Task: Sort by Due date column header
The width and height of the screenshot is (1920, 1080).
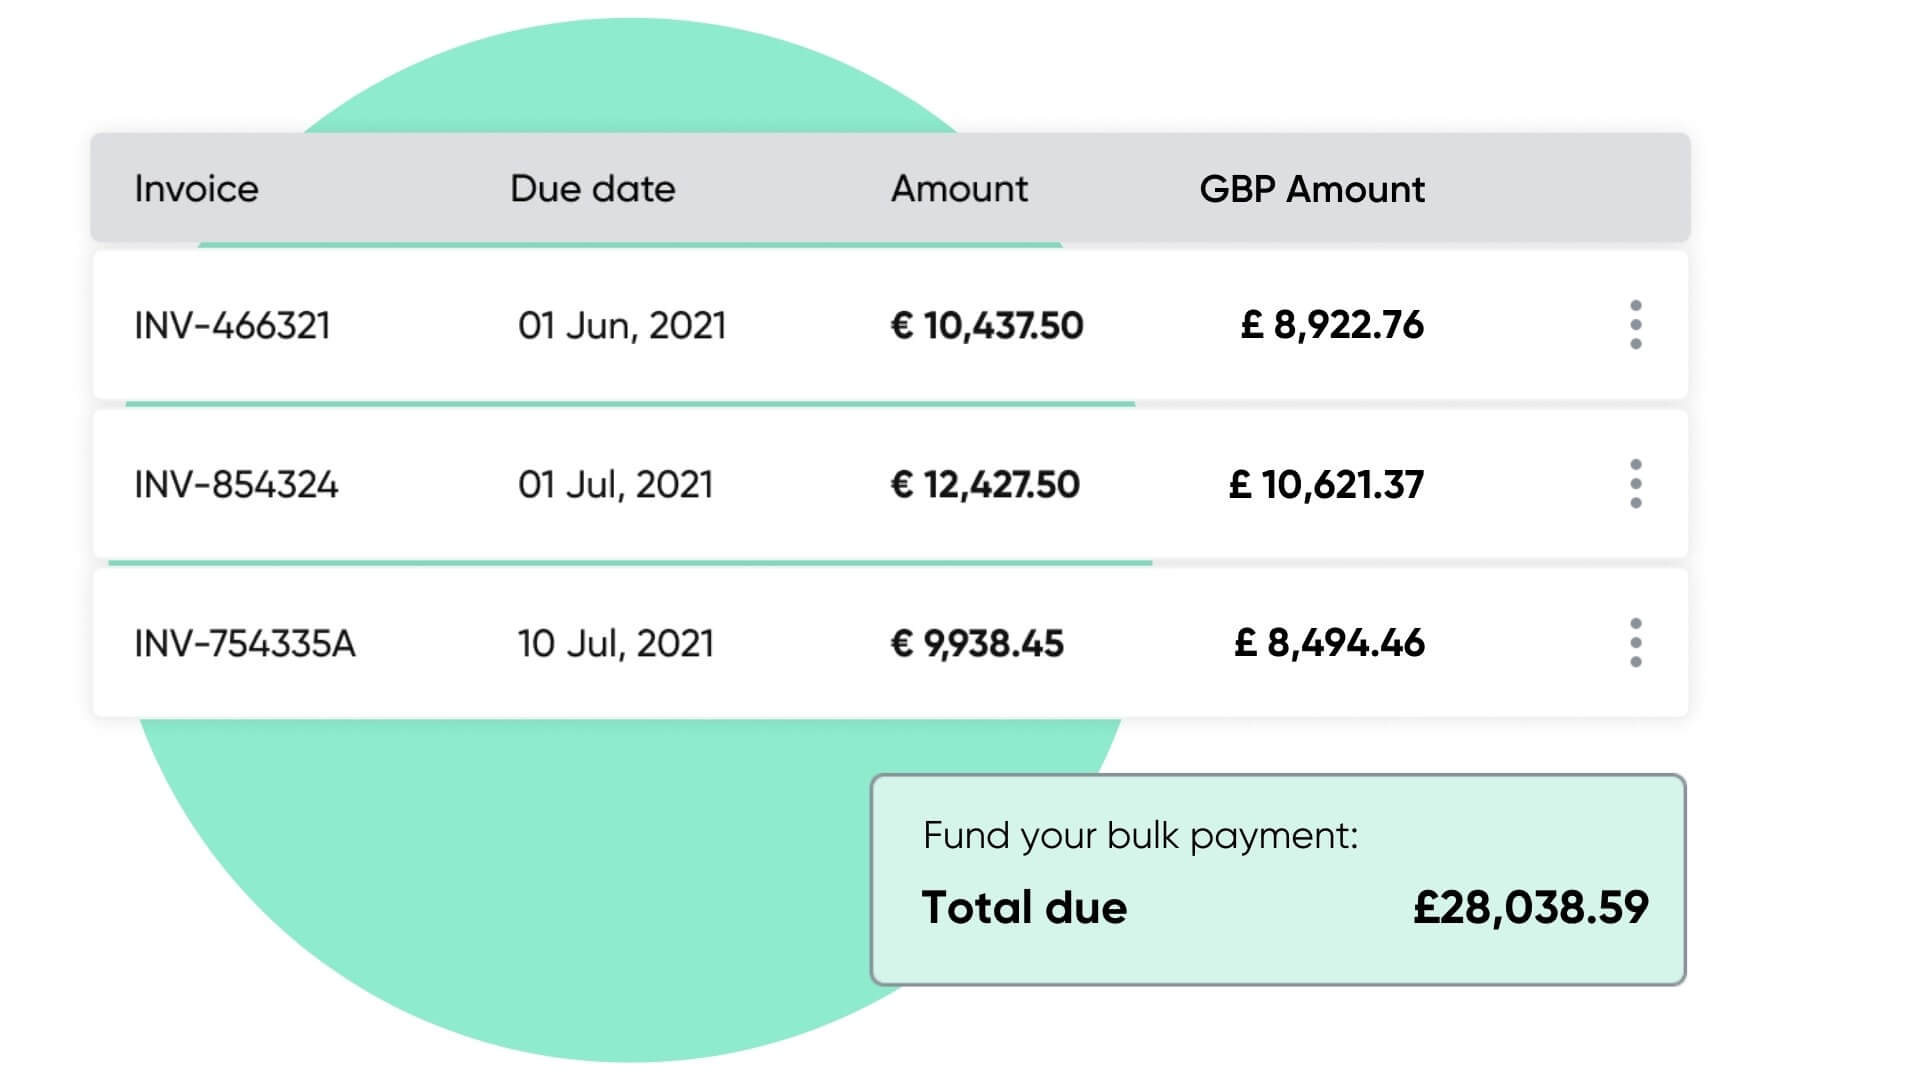Action: click(x=592, y=189)
